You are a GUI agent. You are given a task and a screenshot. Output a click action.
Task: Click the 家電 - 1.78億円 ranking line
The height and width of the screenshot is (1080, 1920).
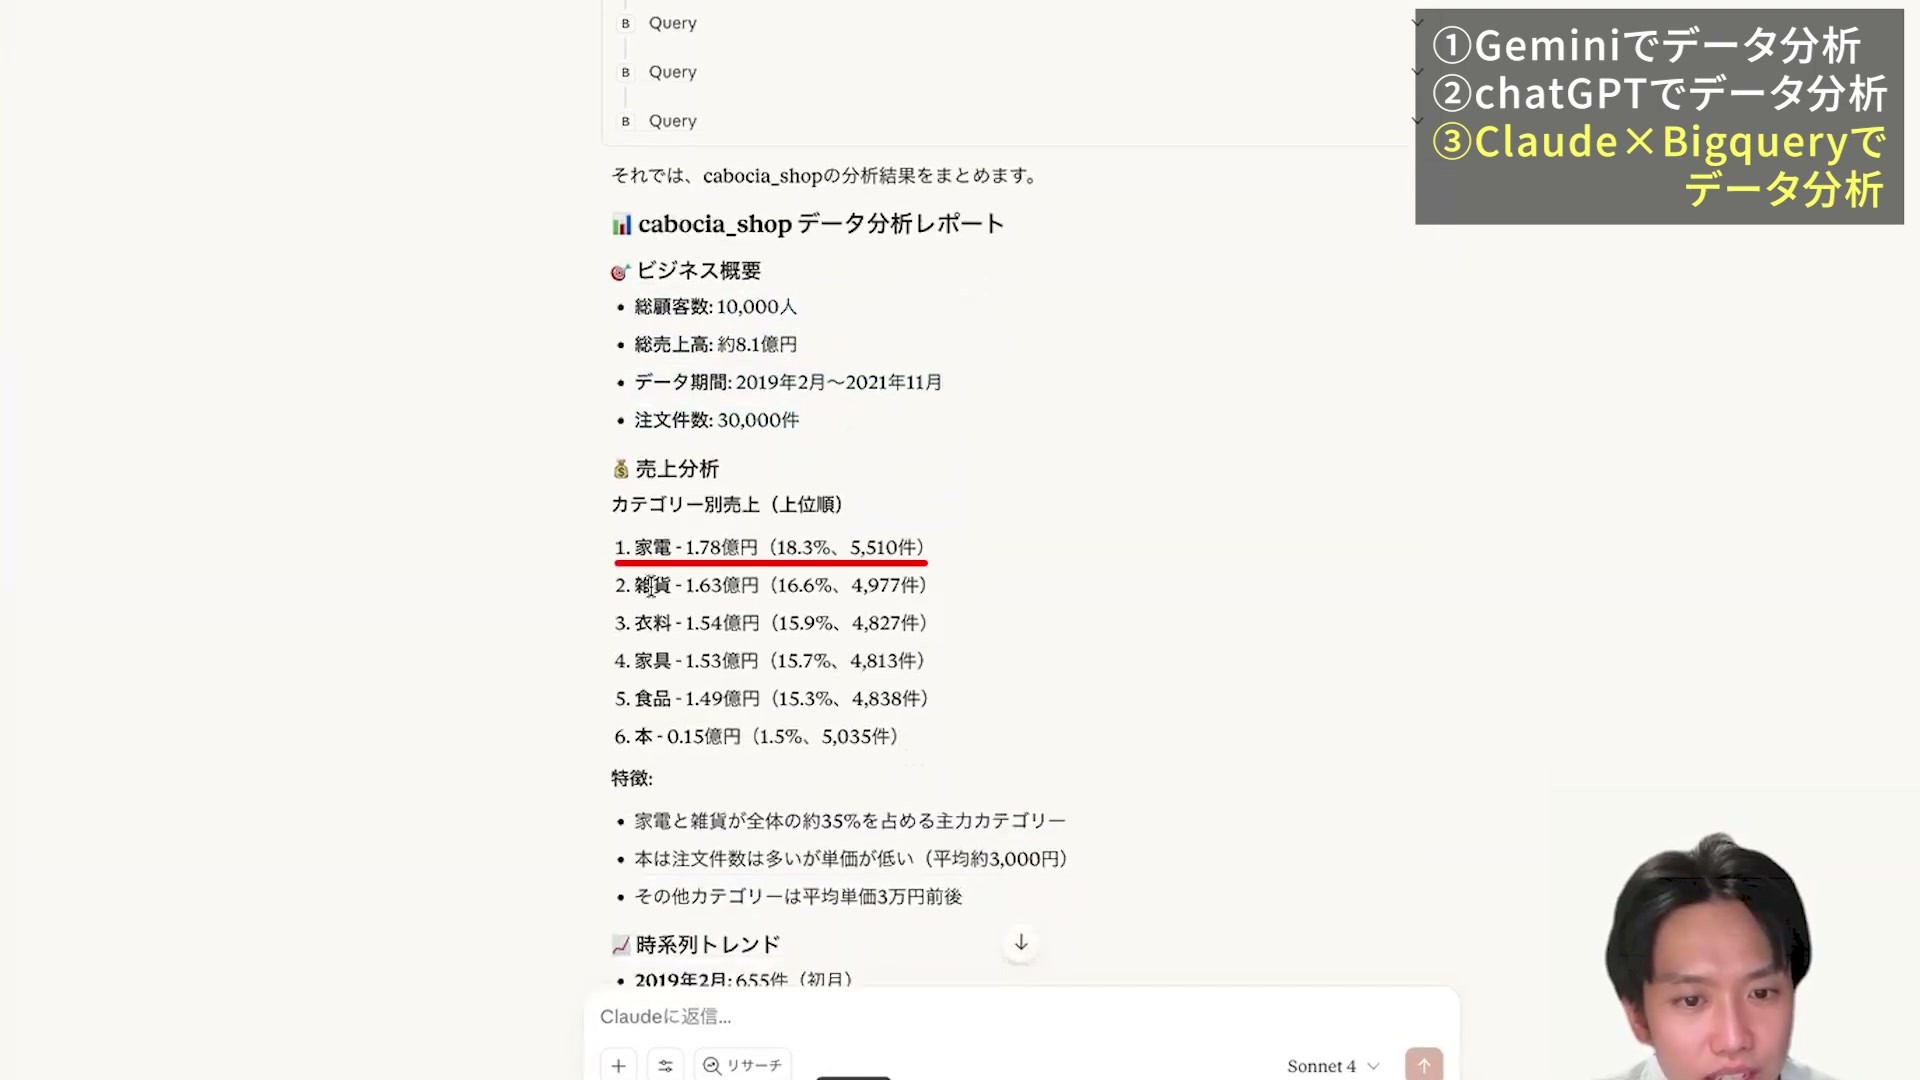[770, 548]
